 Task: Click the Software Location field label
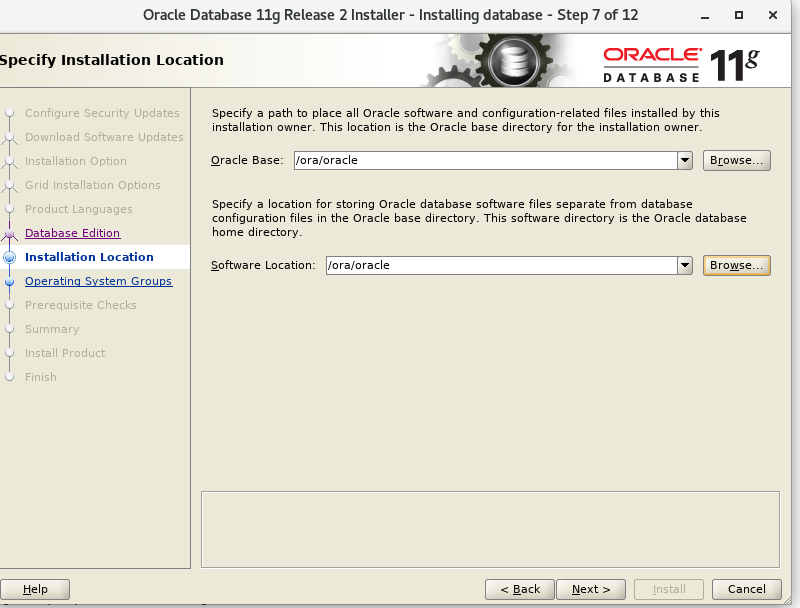pyautogui.click(x=263, y=265)
